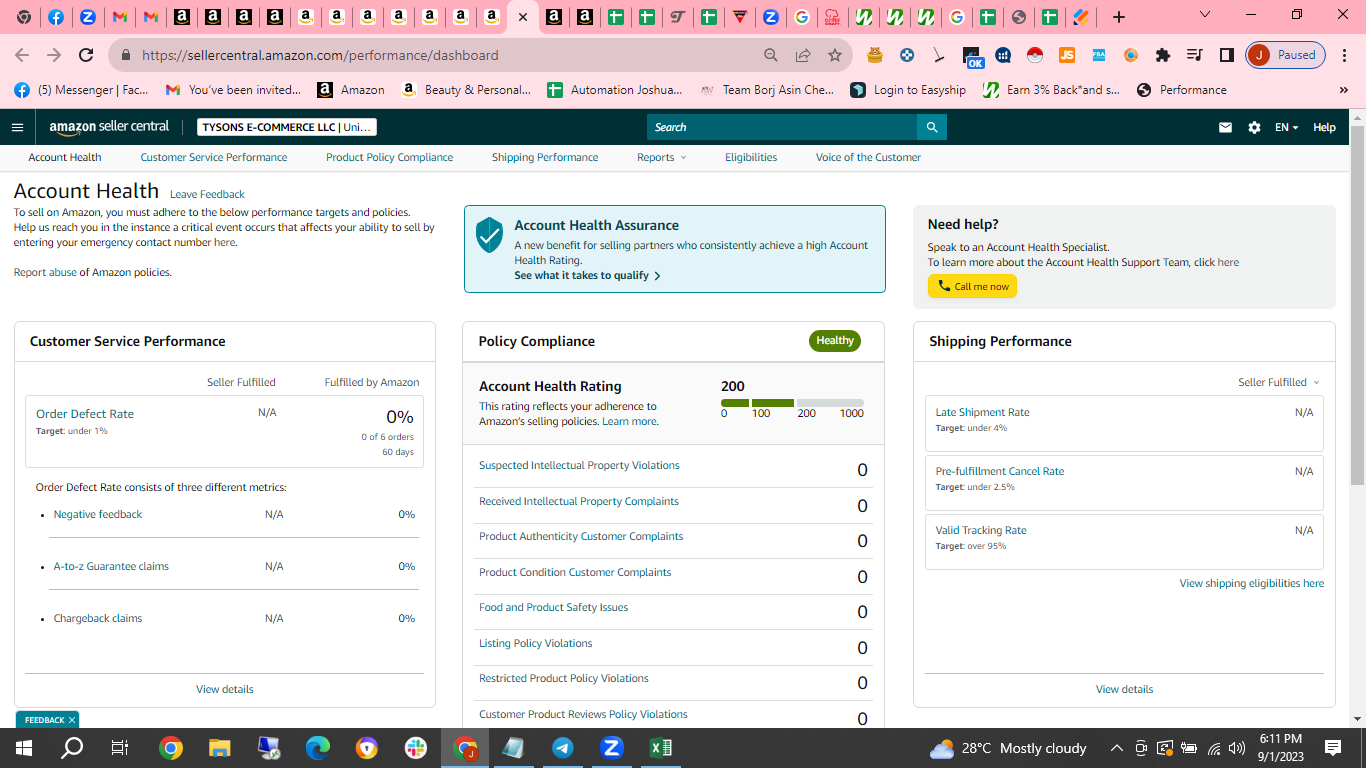Open the FBA extension icon

coord(1099,55)
